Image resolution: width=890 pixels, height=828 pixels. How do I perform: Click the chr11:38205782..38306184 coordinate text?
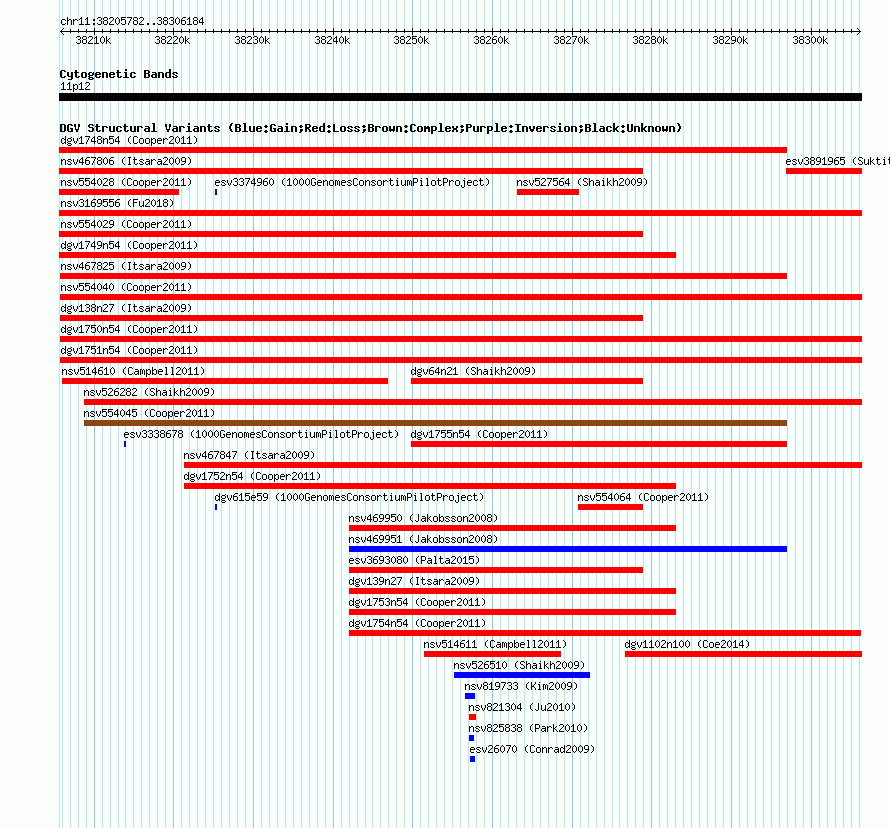pyautogui.click(x=132, y=22)
